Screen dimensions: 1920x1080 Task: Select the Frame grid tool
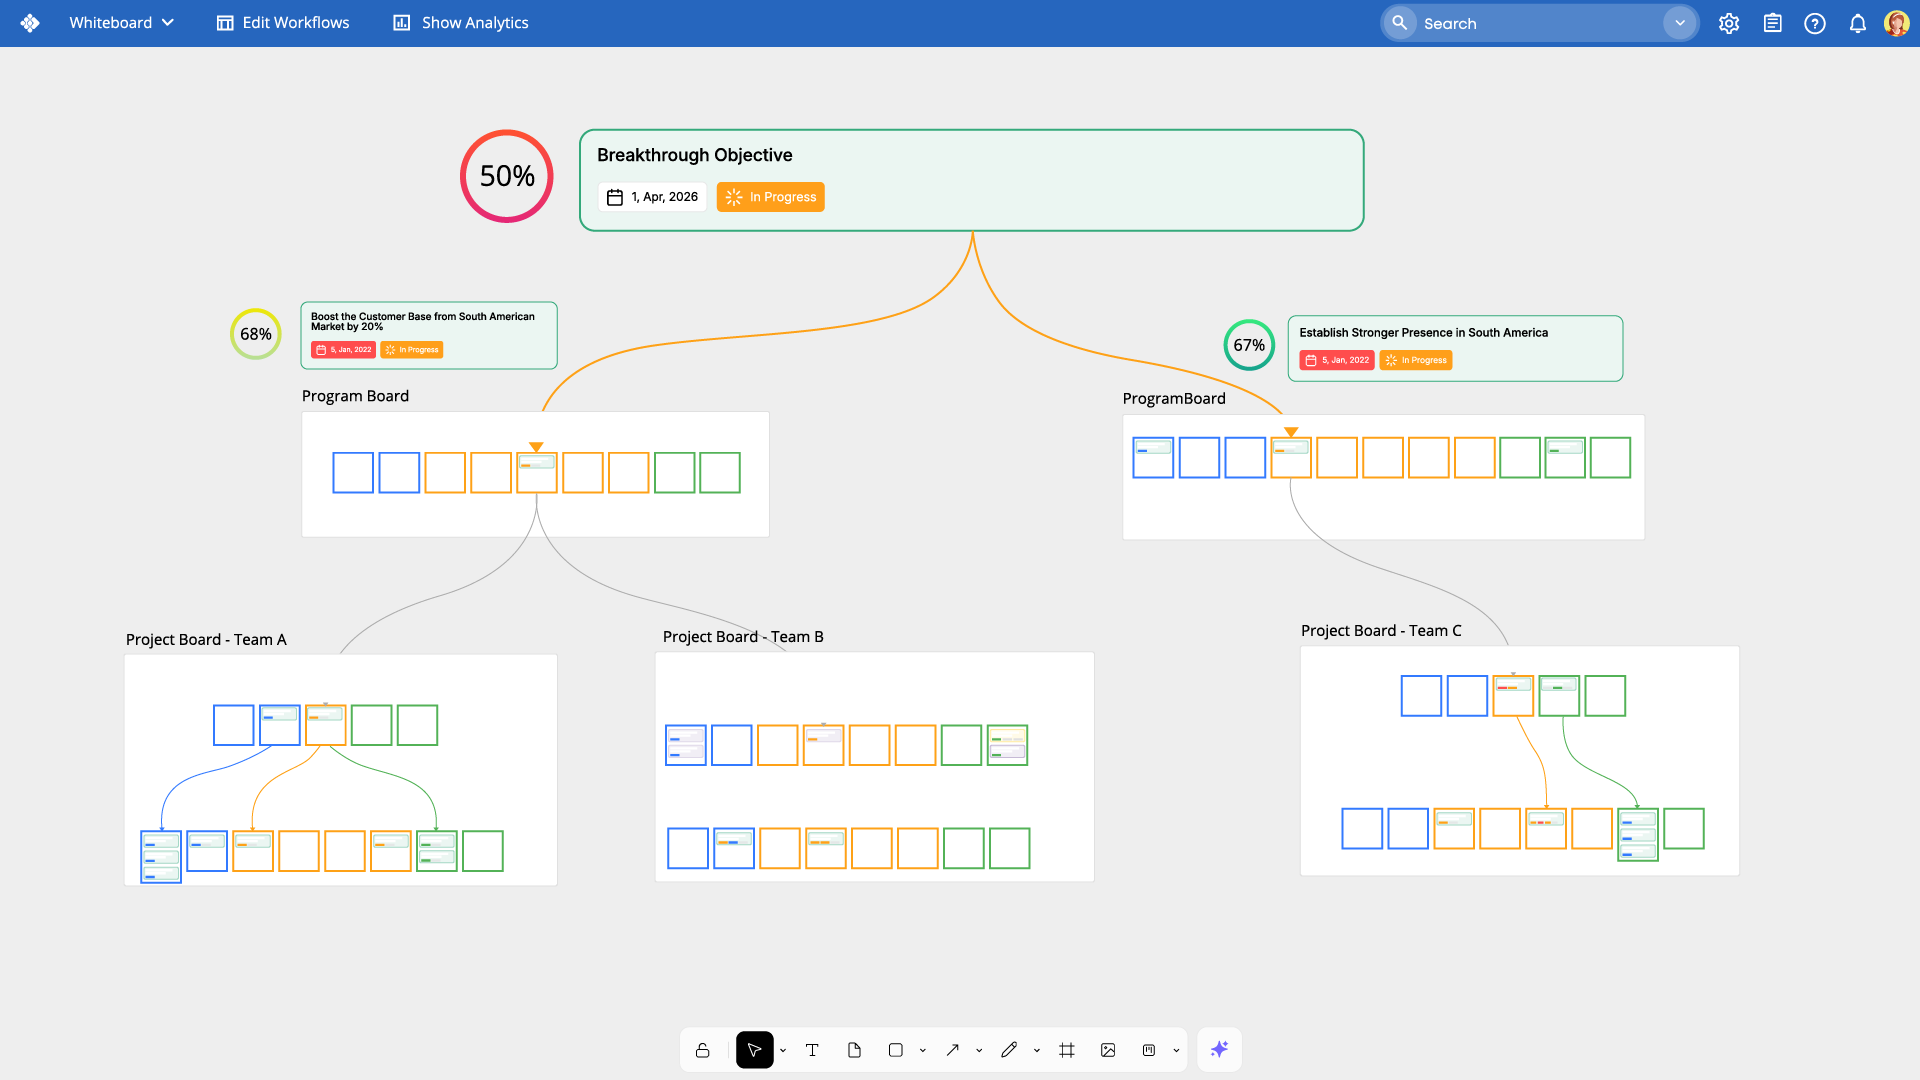[x=1067, y=1050]
